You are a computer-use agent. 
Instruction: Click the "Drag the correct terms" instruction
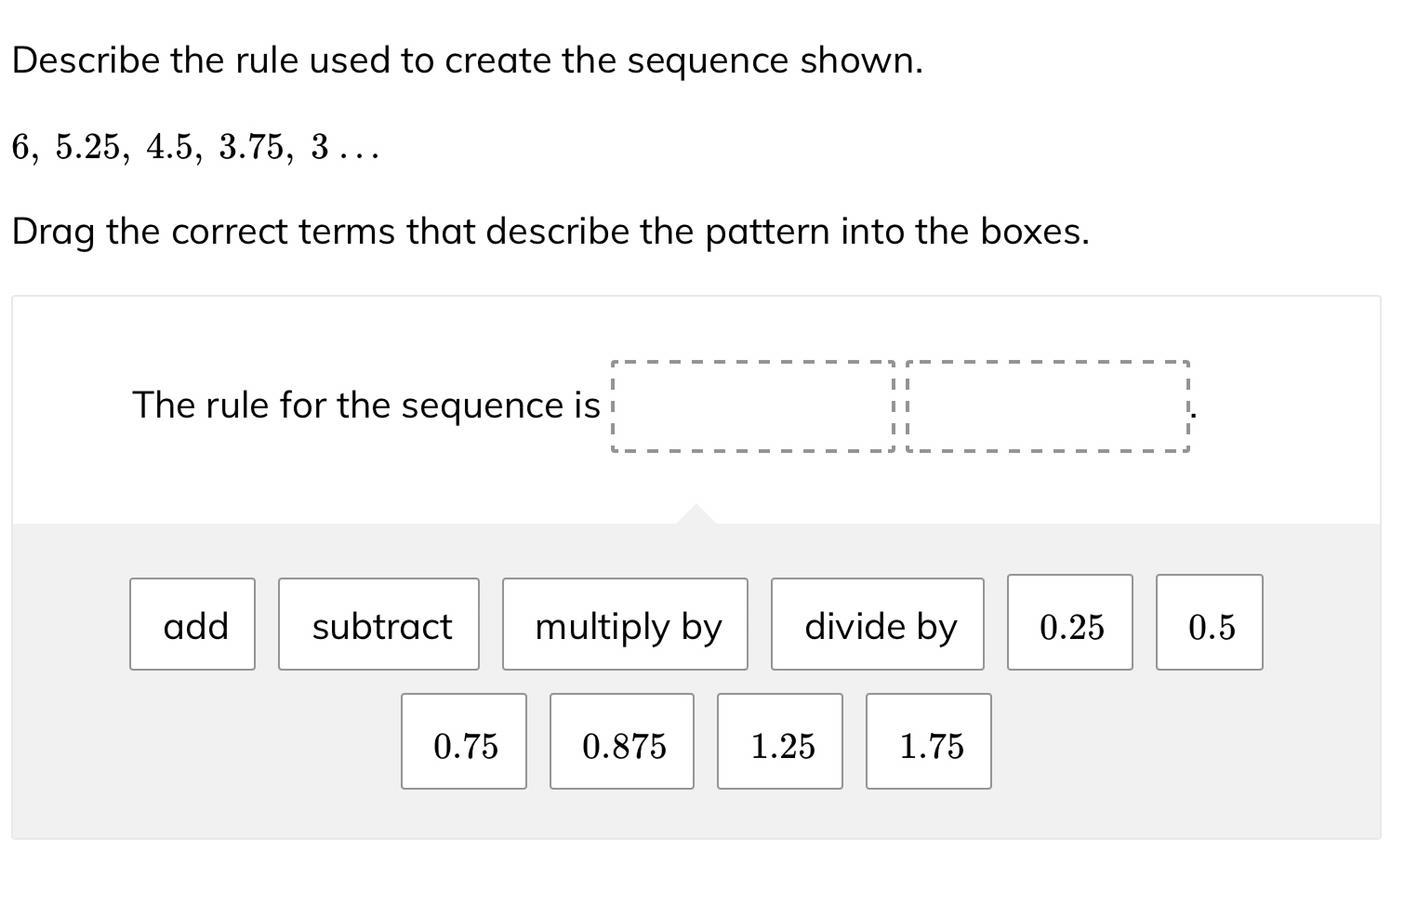550,232
